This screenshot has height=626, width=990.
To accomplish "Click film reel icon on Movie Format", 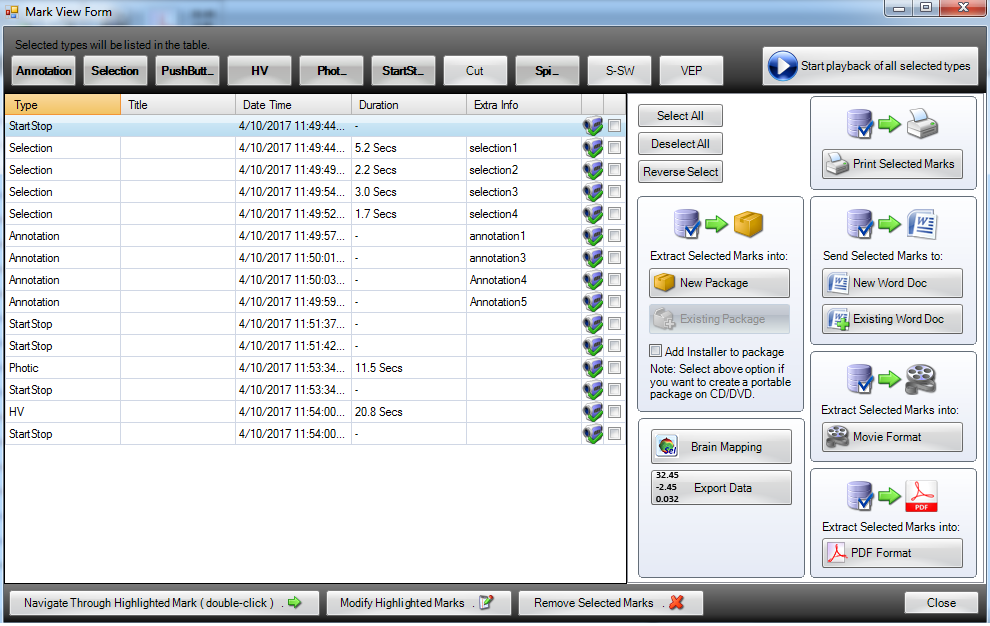I will pyautogui.click(x=837, y=436).
